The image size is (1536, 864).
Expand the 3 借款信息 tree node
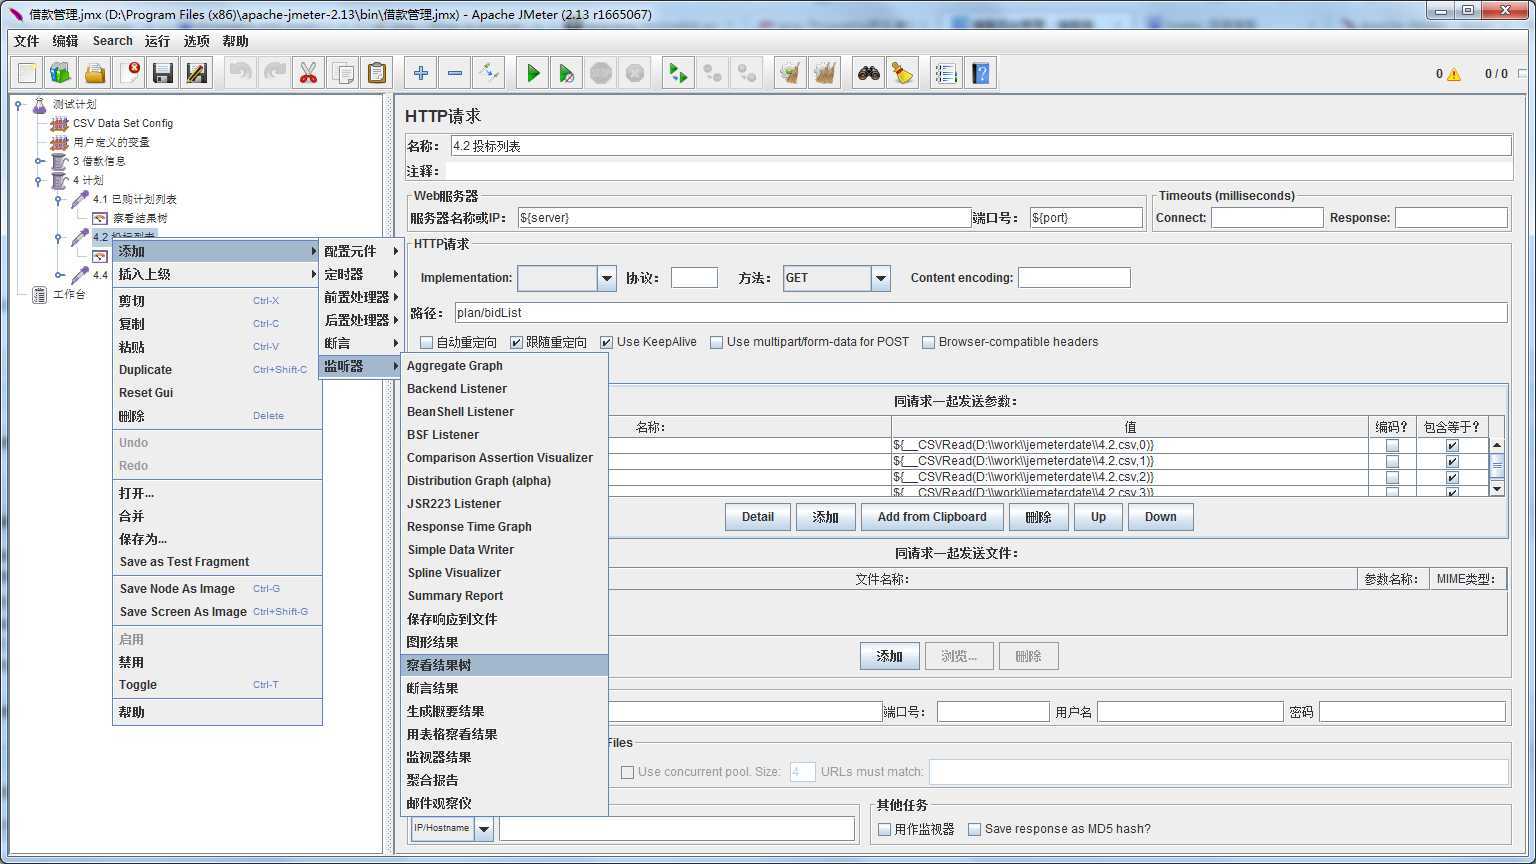[39, 161]
